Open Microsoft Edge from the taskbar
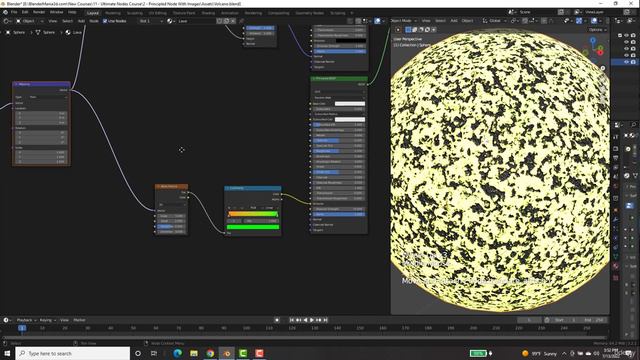 click(x=178, y=353)
